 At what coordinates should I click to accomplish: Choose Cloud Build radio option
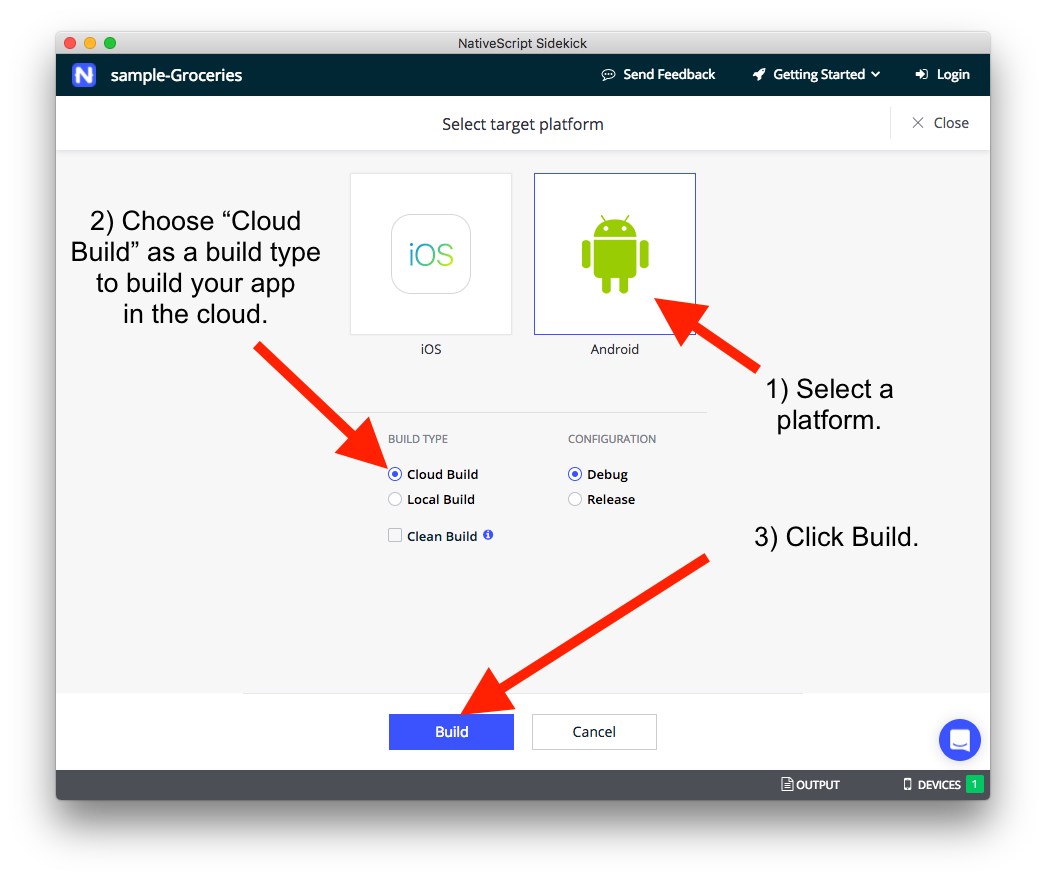tap(395, 474)
